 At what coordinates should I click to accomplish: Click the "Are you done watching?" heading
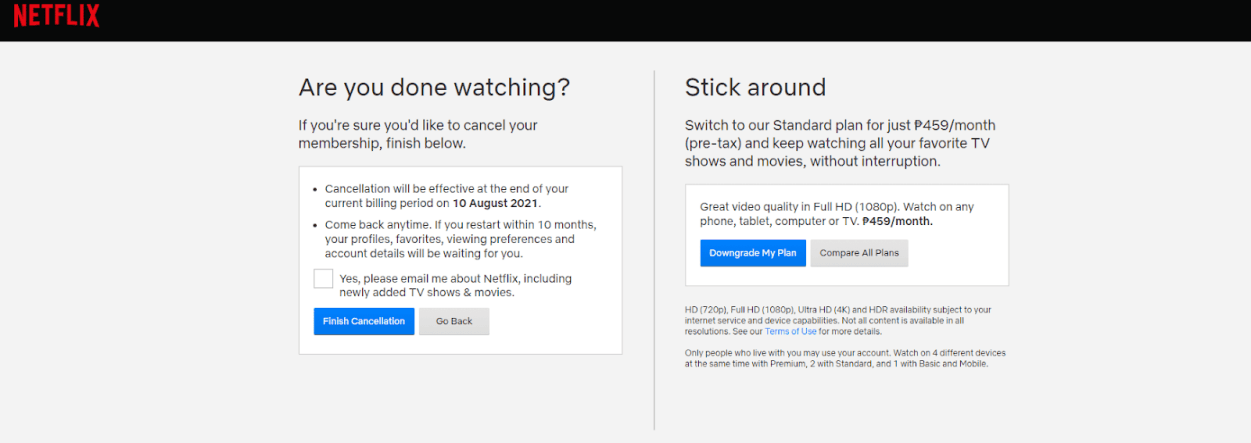pos(434,88)
